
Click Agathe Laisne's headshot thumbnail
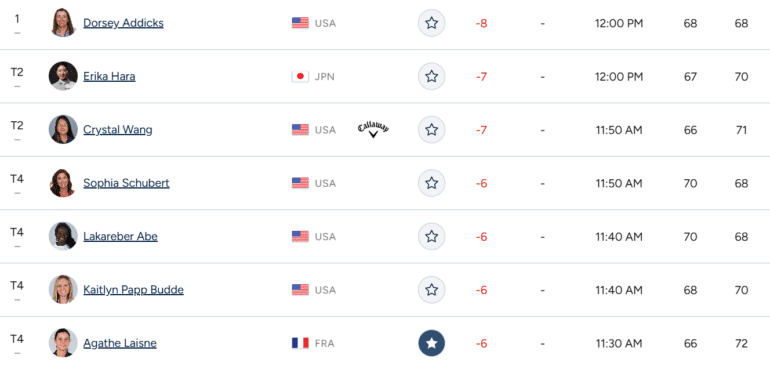pos(63,343)
